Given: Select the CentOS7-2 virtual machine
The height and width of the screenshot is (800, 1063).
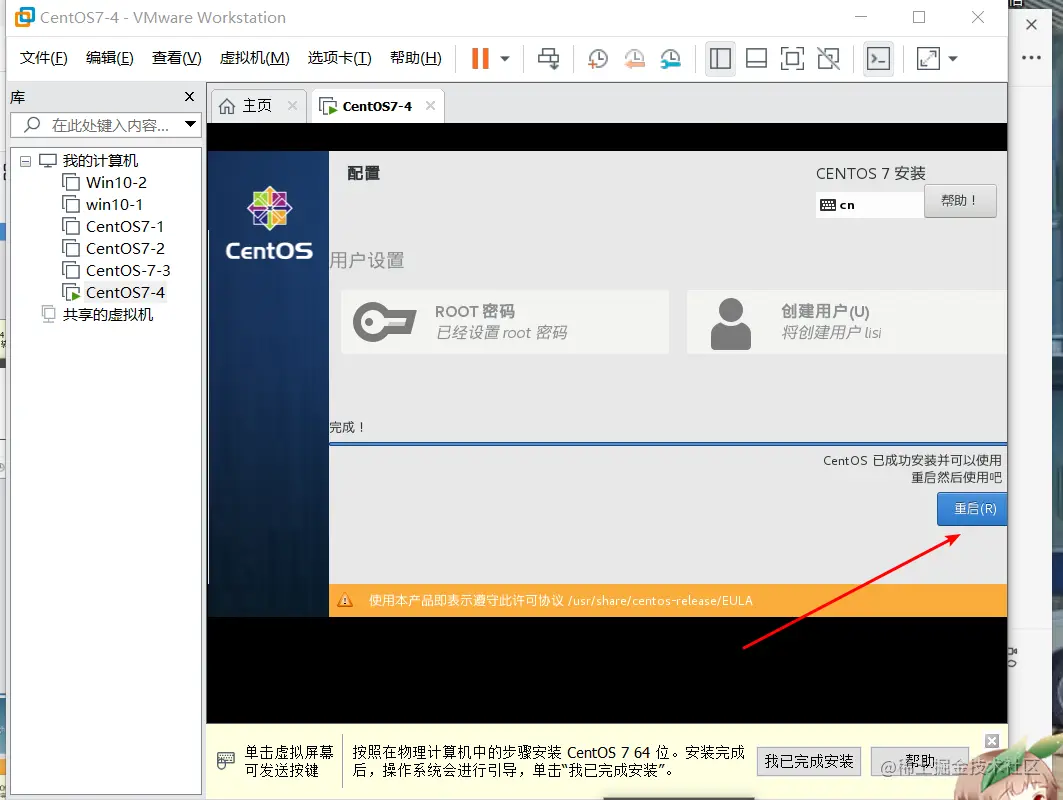Looking at the screenshot, I should coord(125,249).
